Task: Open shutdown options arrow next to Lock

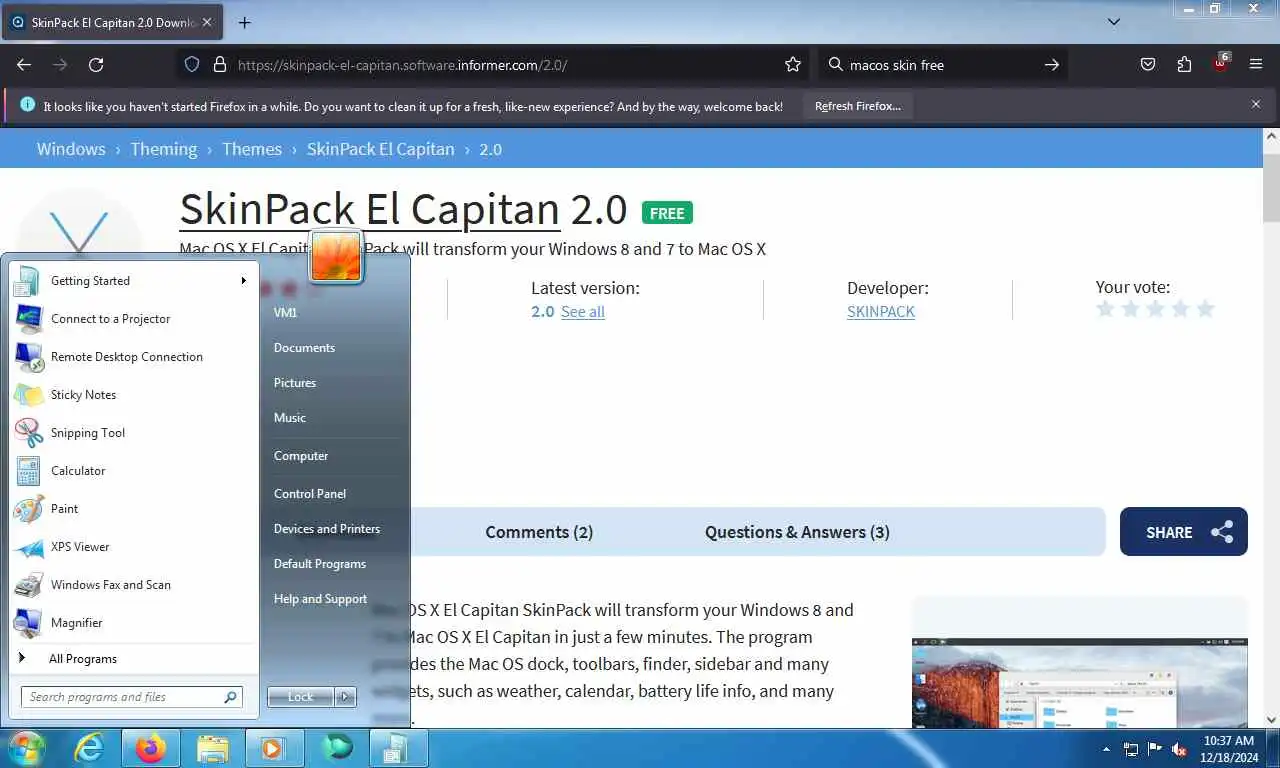Action: pos(346,697)
